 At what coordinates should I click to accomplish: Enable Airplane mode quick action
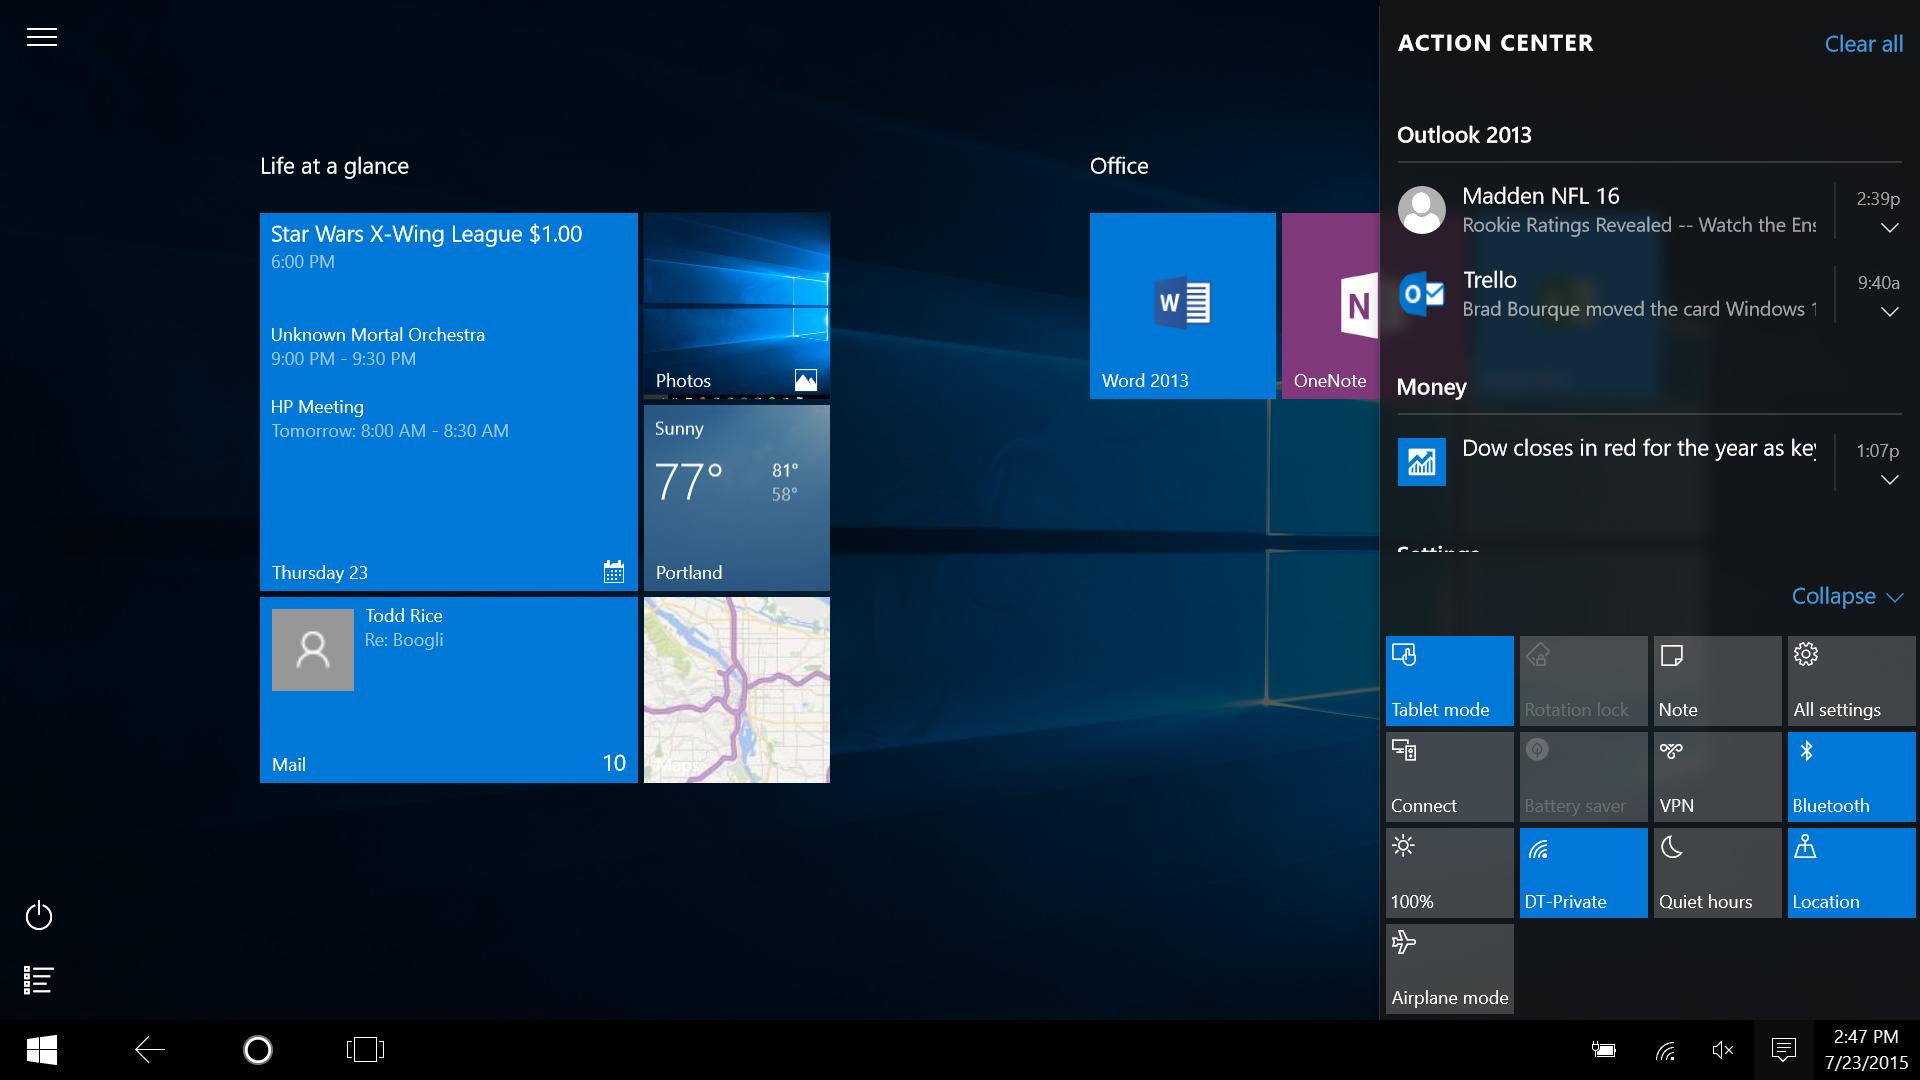[x=1450, y=969]
